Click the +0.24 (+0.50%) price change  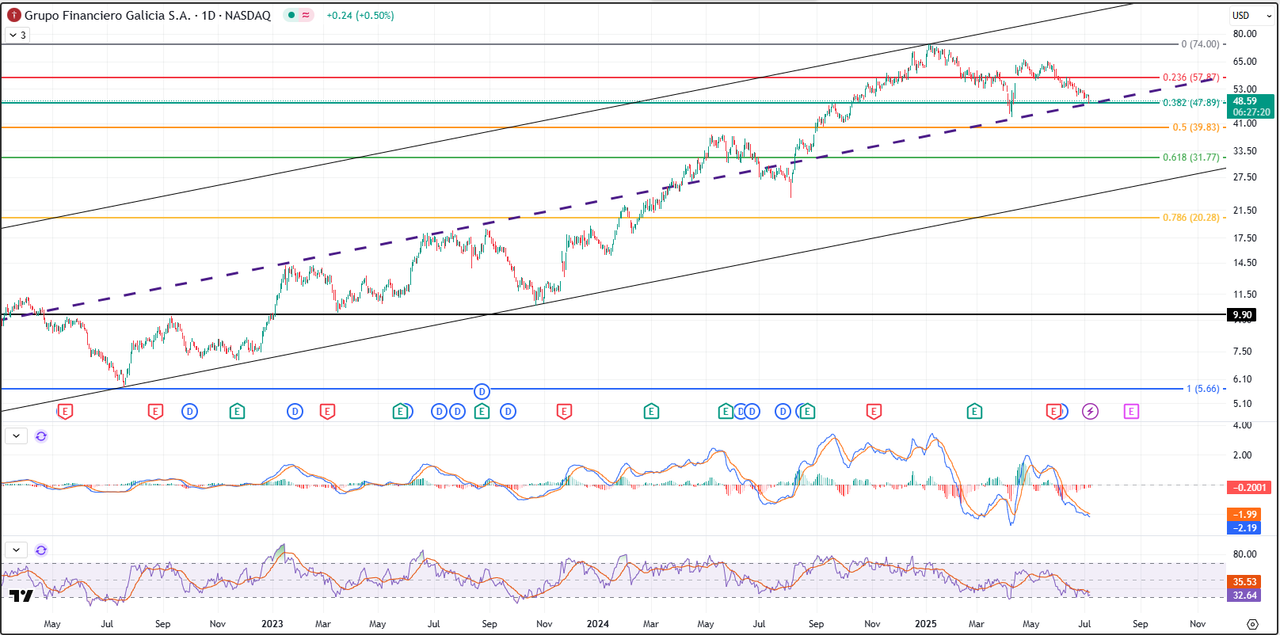360,16
